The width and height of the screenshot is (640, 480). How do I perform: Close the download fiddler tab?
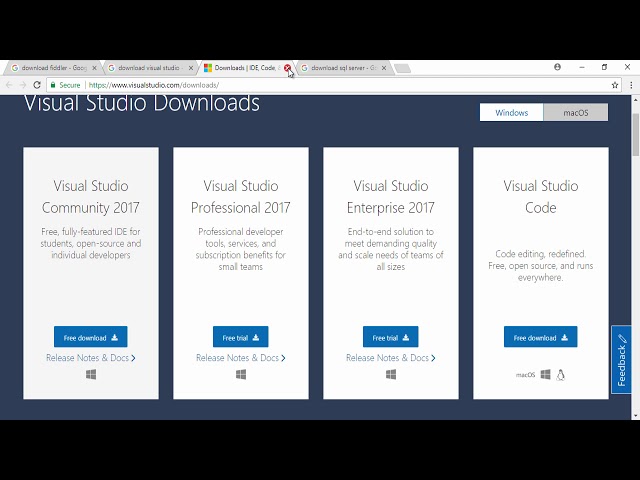[x=94, y=68]
